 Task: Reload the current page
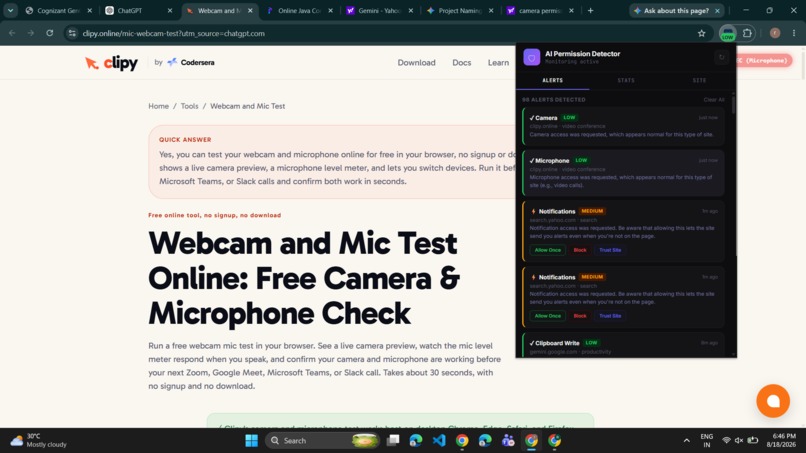pyautogui.click(x=49, y=33)
